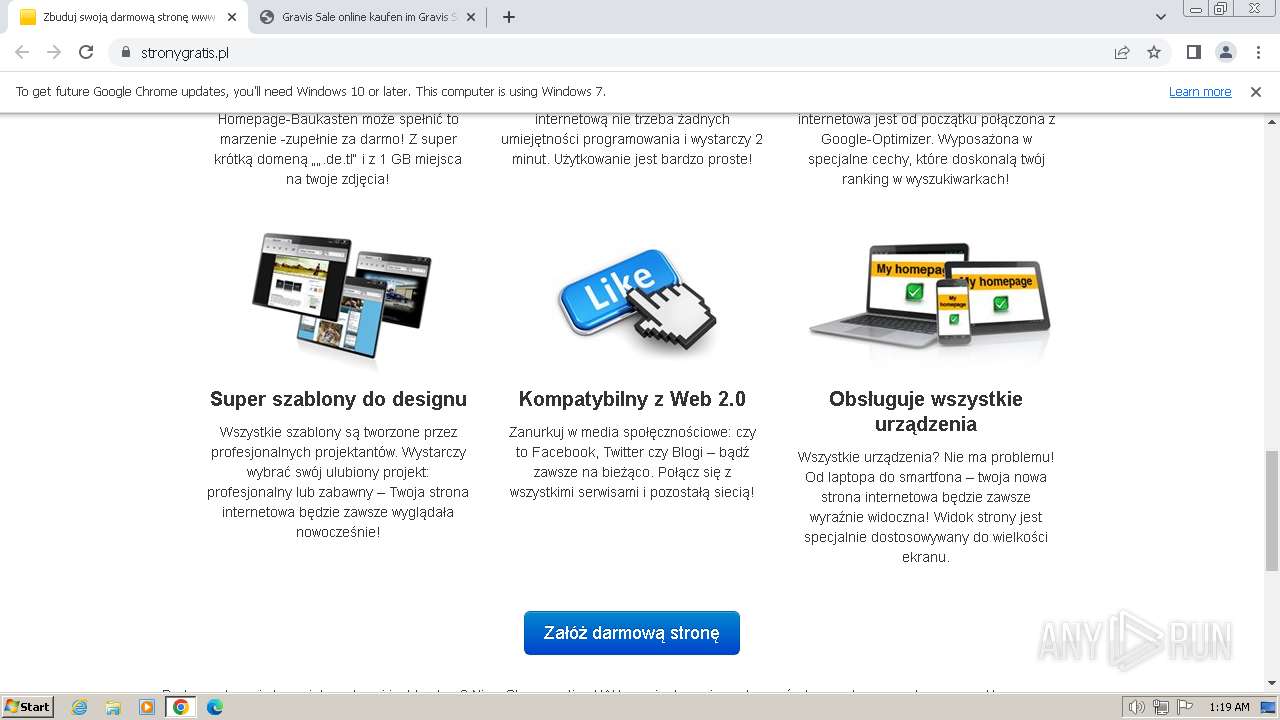Select text Homepage-Baukasten może spełnić
Image resolution: width=1280 pixels, height=720 pixels.
pos(338,119)
